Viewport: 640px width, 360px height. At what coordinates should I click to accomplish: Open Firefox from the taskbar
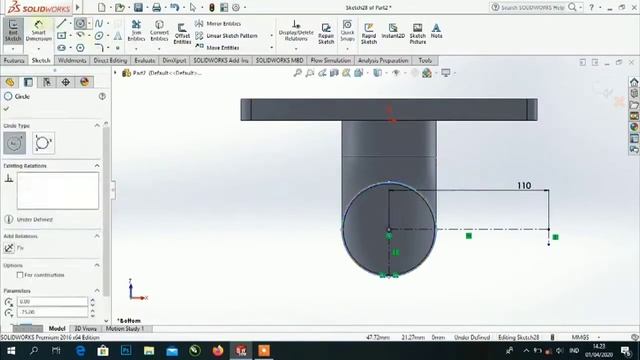[218, 351]
